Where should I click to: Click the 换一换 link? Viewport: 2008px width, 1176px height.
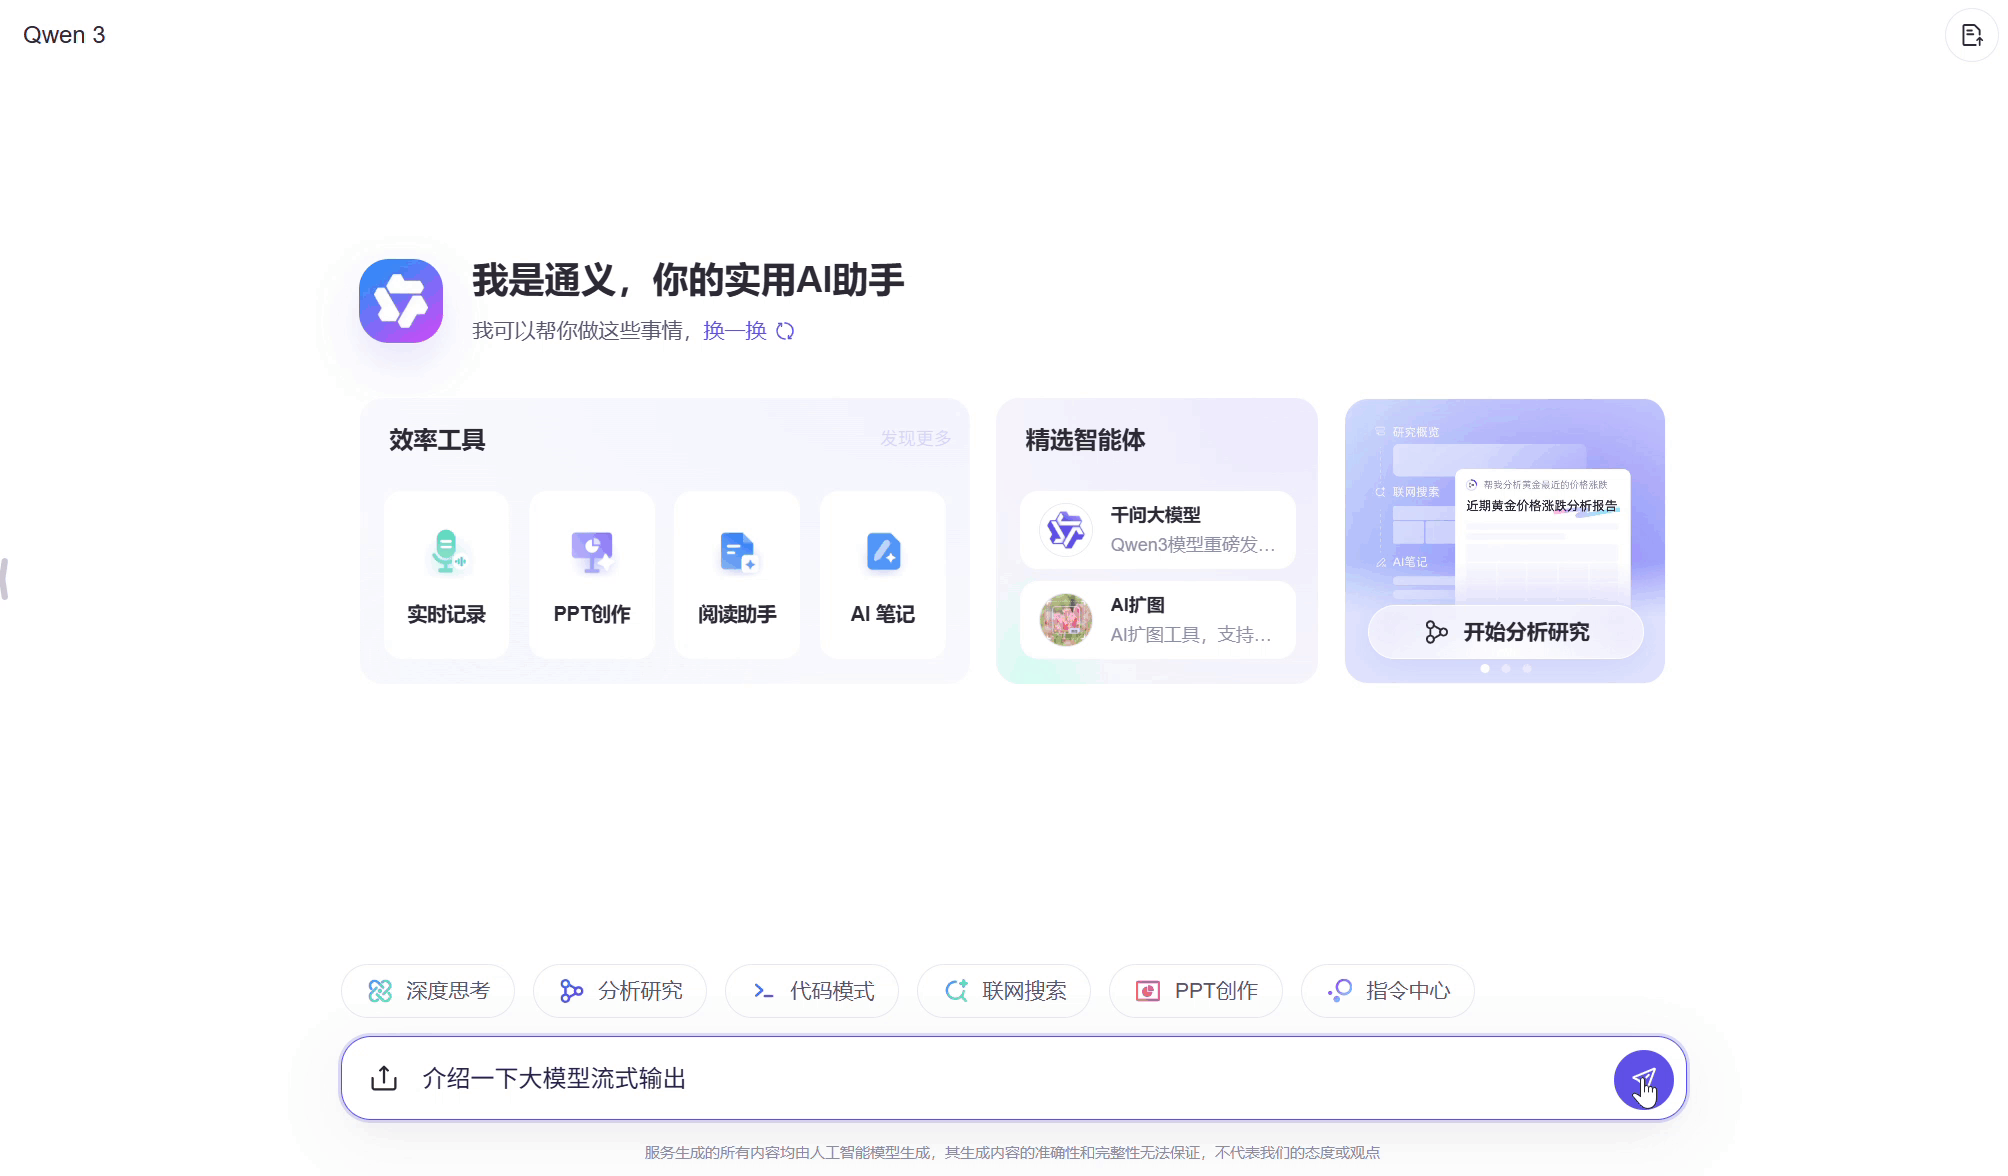coord(735,331)
